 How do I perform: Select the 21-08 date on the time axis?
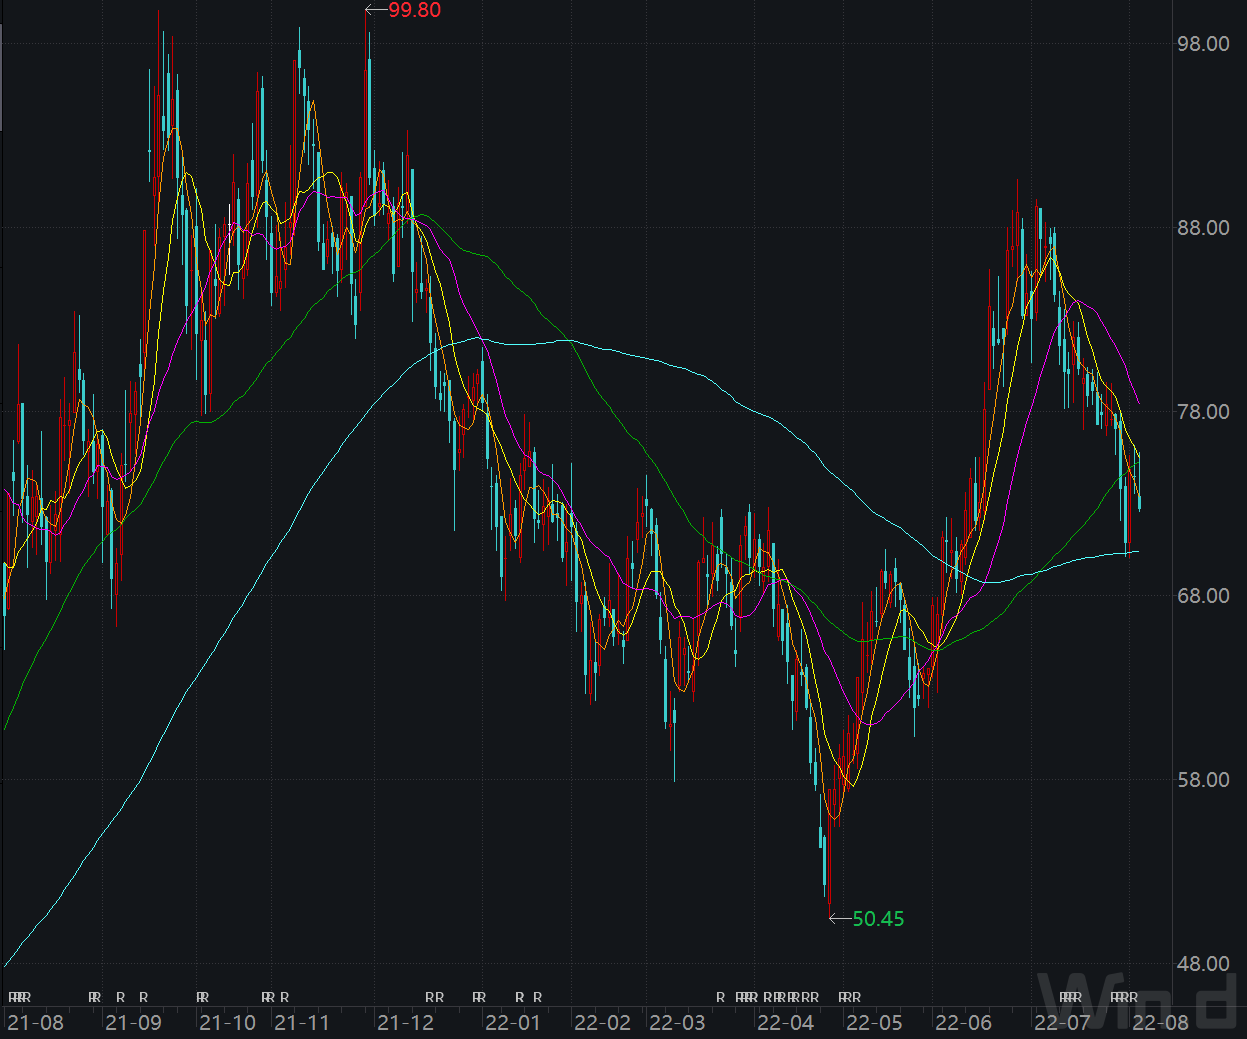35,1023
